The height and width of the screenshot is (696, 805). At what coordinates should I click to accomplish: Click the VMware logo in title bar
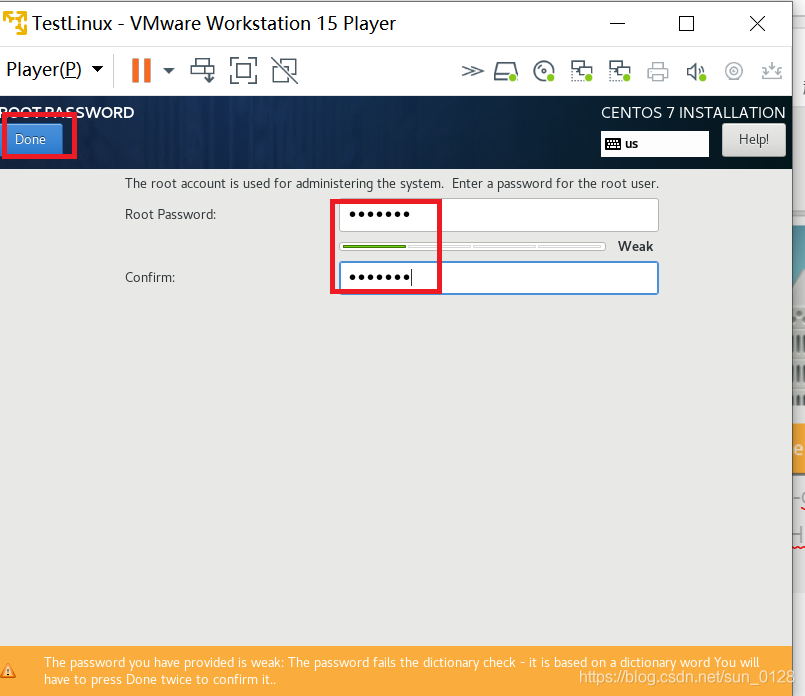coord(15,23)
